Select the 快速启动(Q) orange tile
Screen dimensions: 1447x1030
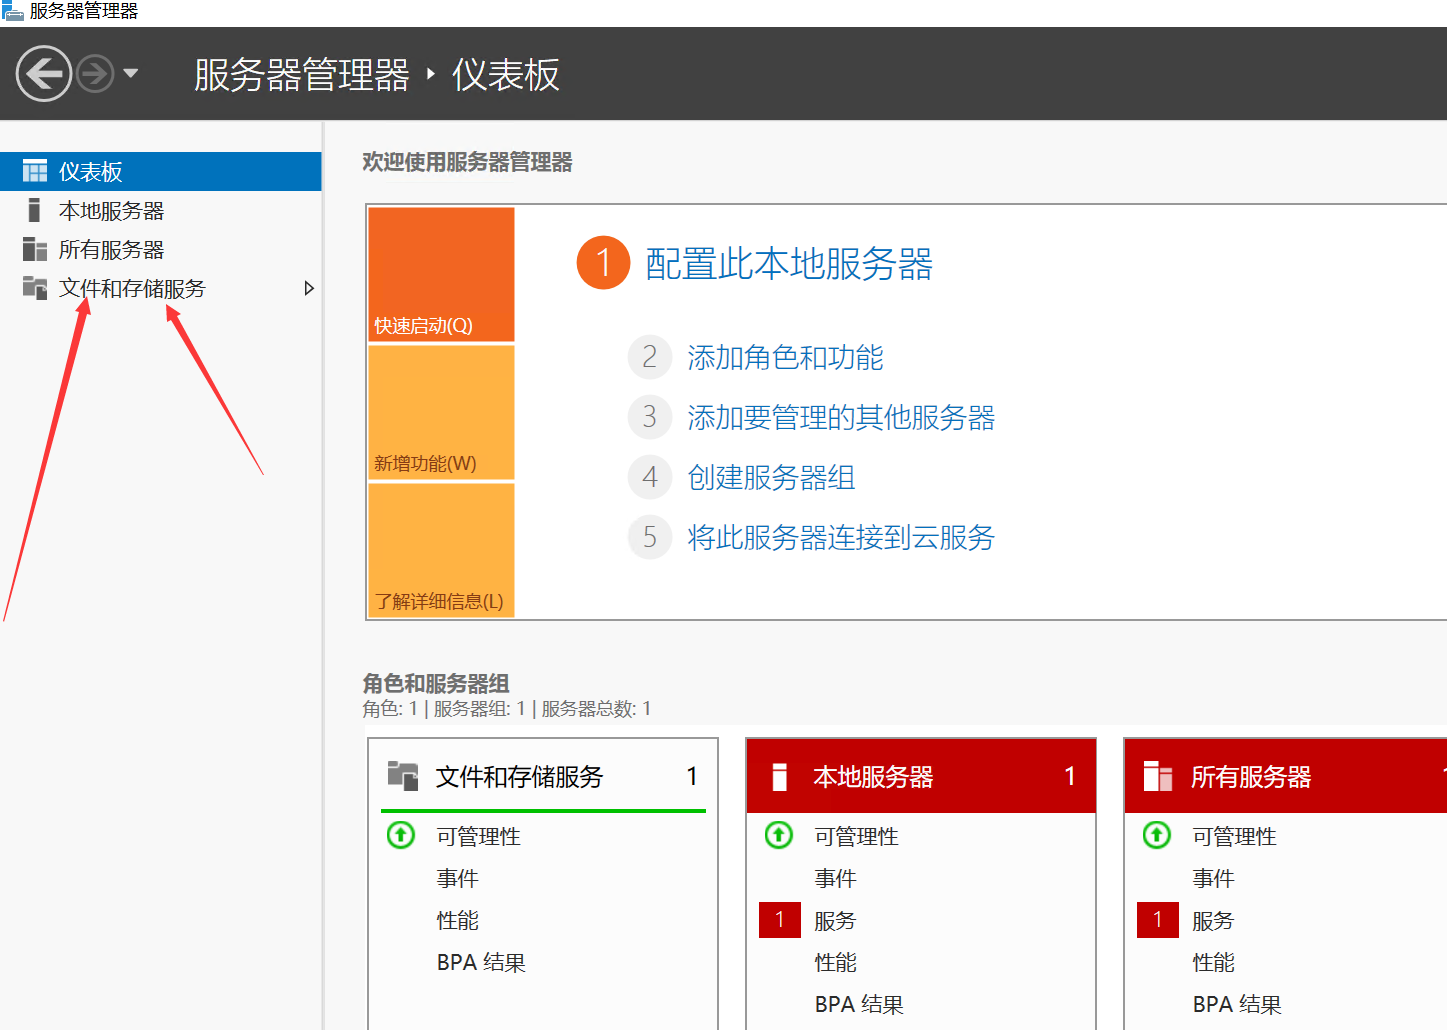[441, 274]
